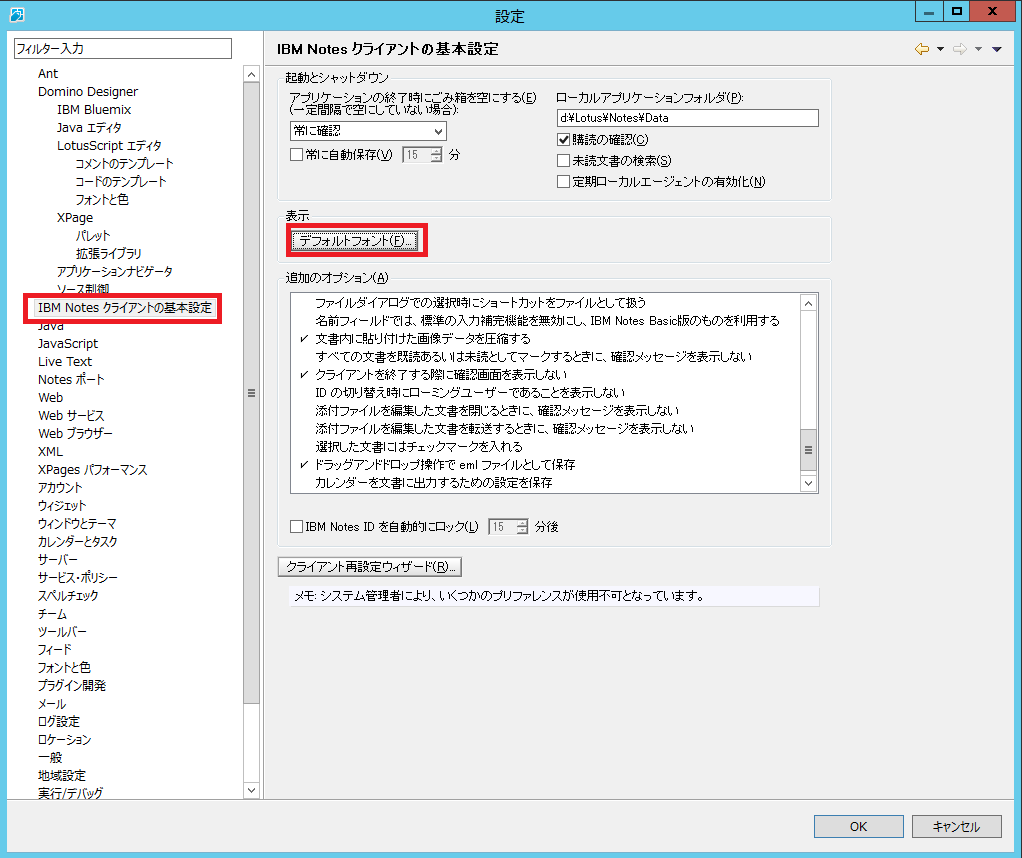
Task: Select コメントのテンプレート tree item
Action: [124, 164]
